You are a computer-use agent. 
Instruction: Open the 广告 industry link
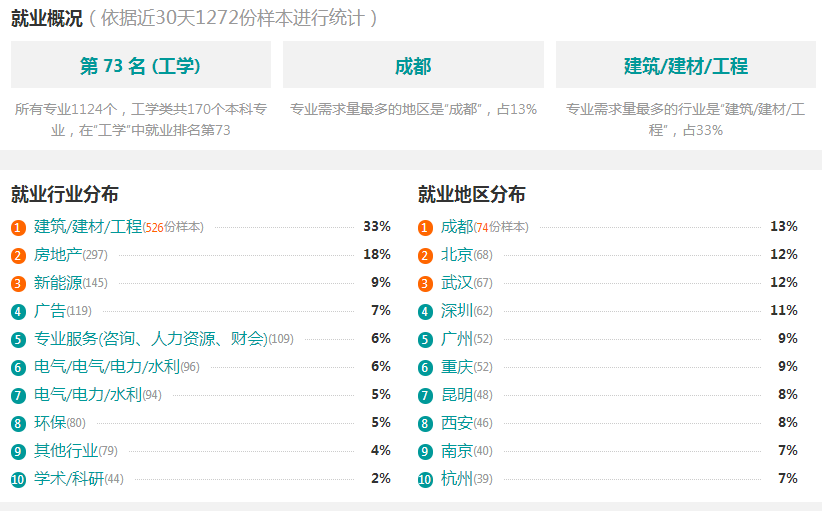point(50,311)
